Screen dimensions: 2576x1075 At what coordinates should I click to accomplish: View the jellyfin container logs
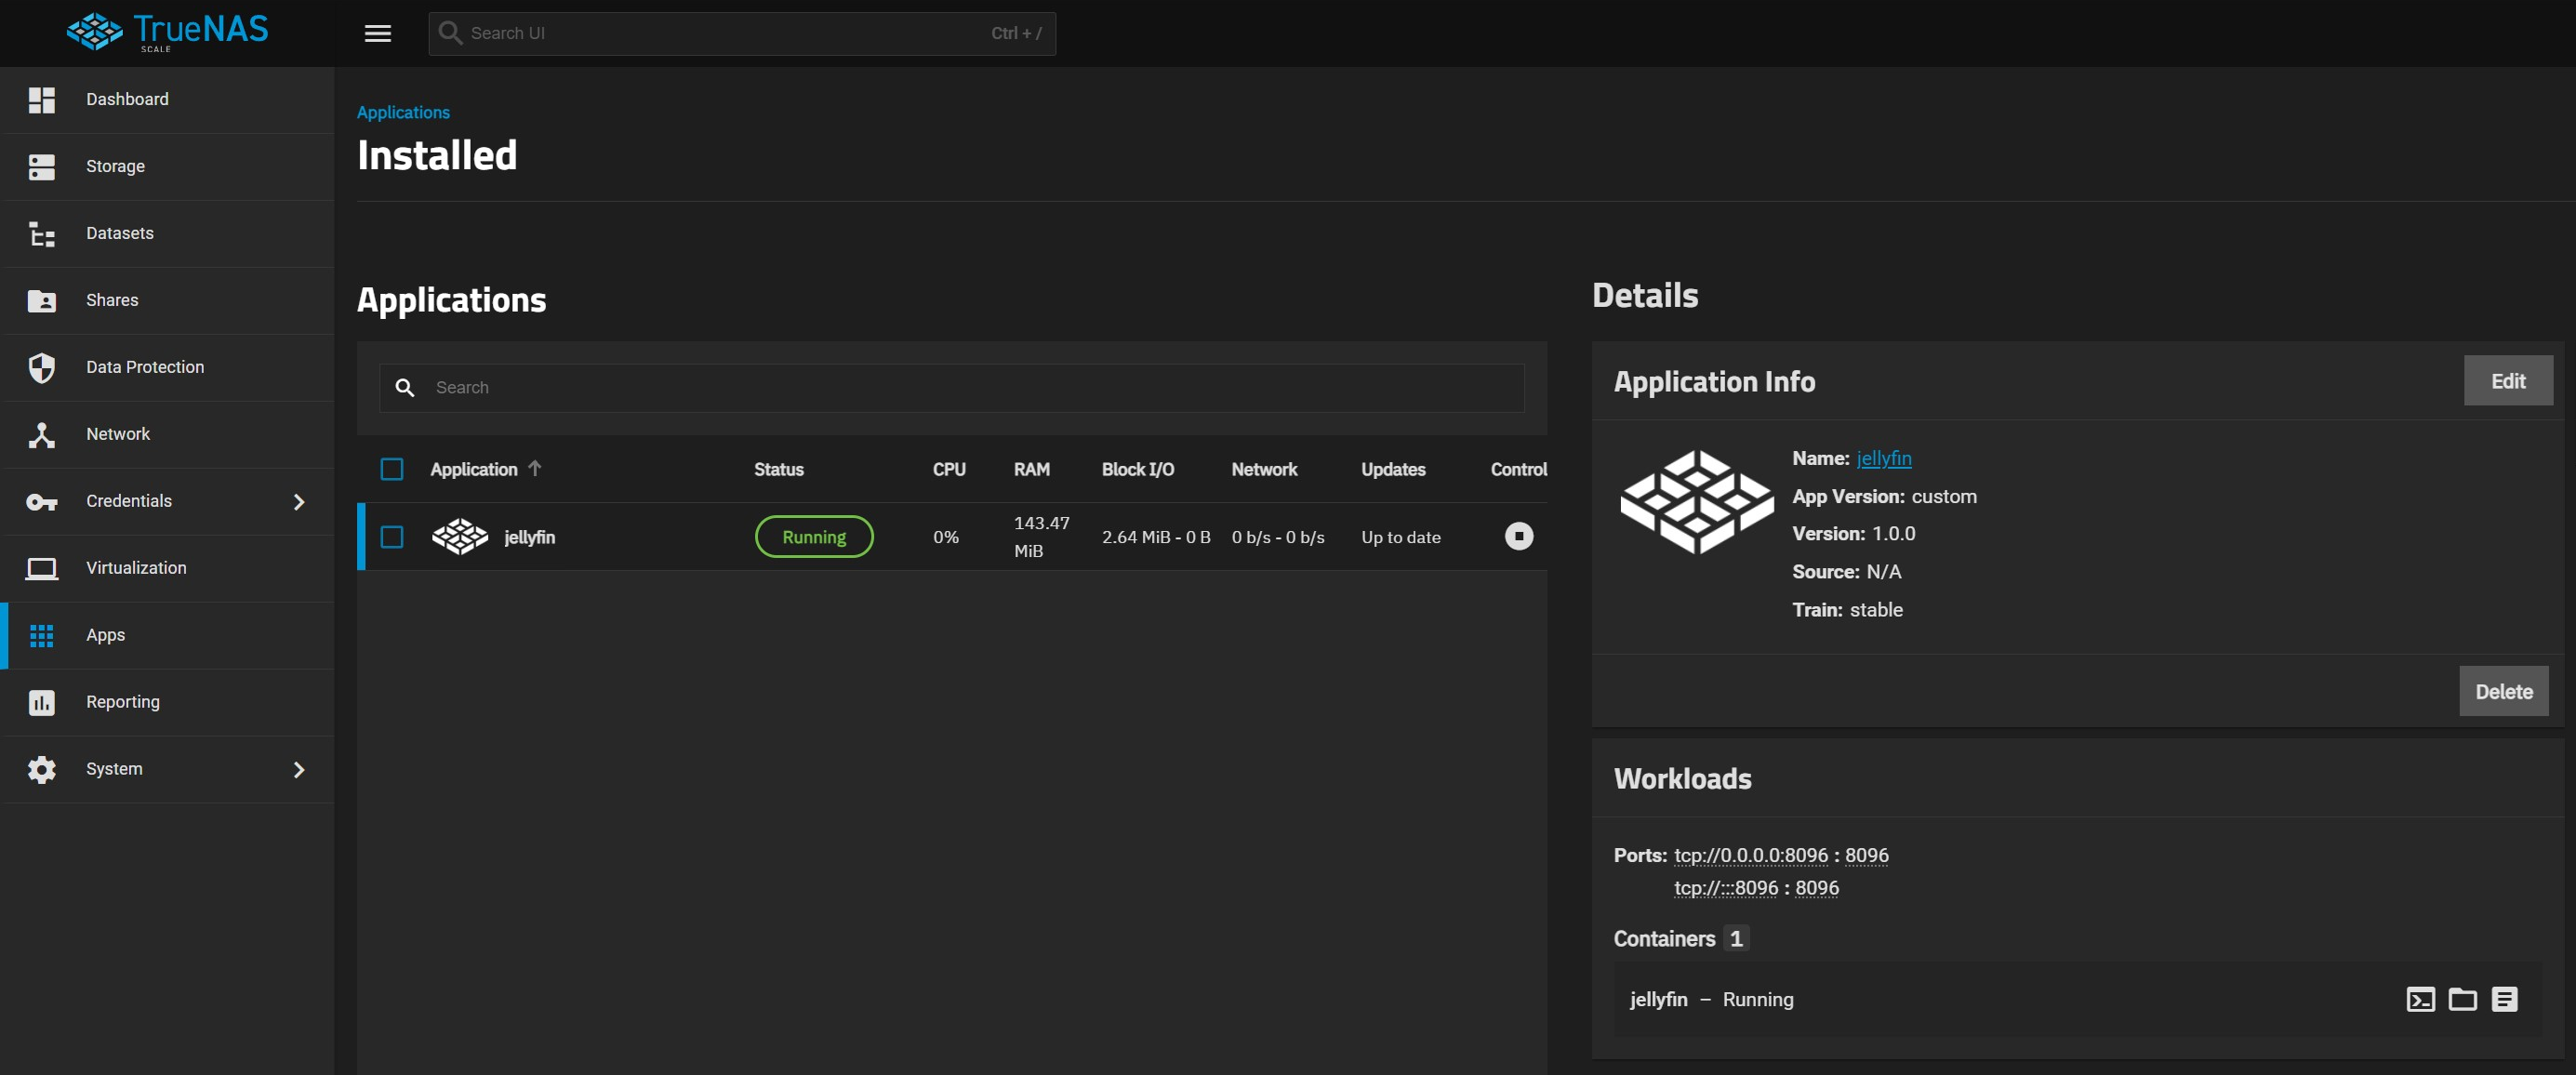[x=2505, y=999]
